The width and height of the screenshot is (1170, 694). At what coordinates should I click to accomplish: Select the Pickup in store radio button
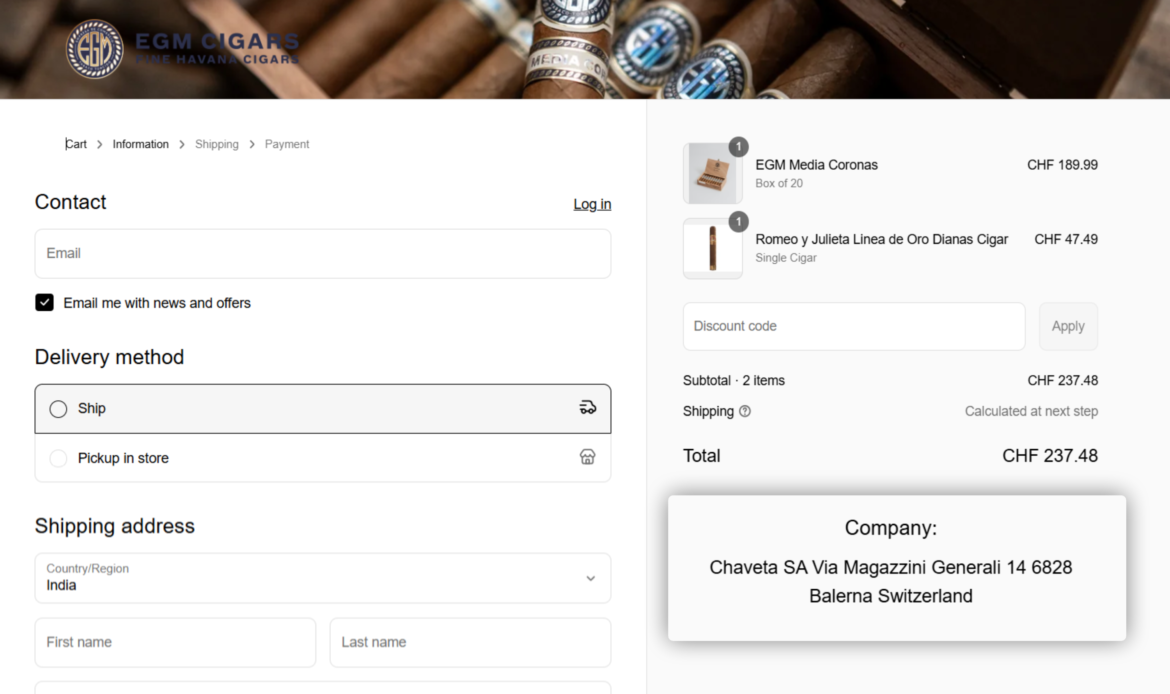[x=58, y=458]
